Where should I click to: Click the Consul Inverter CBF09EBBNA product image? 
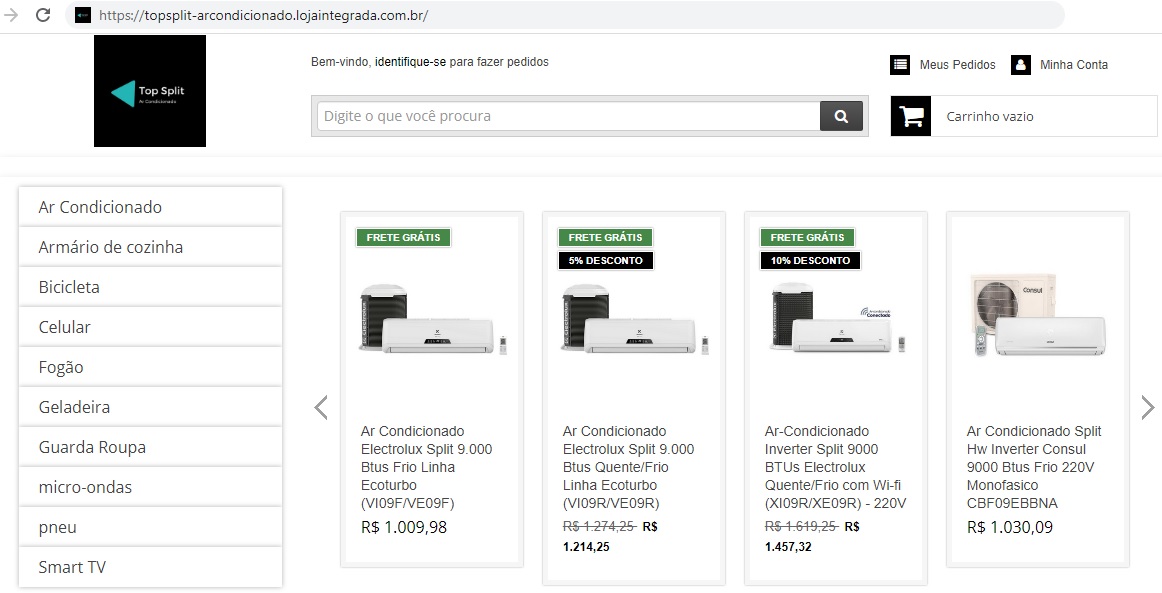click(x=1038, y=315)
